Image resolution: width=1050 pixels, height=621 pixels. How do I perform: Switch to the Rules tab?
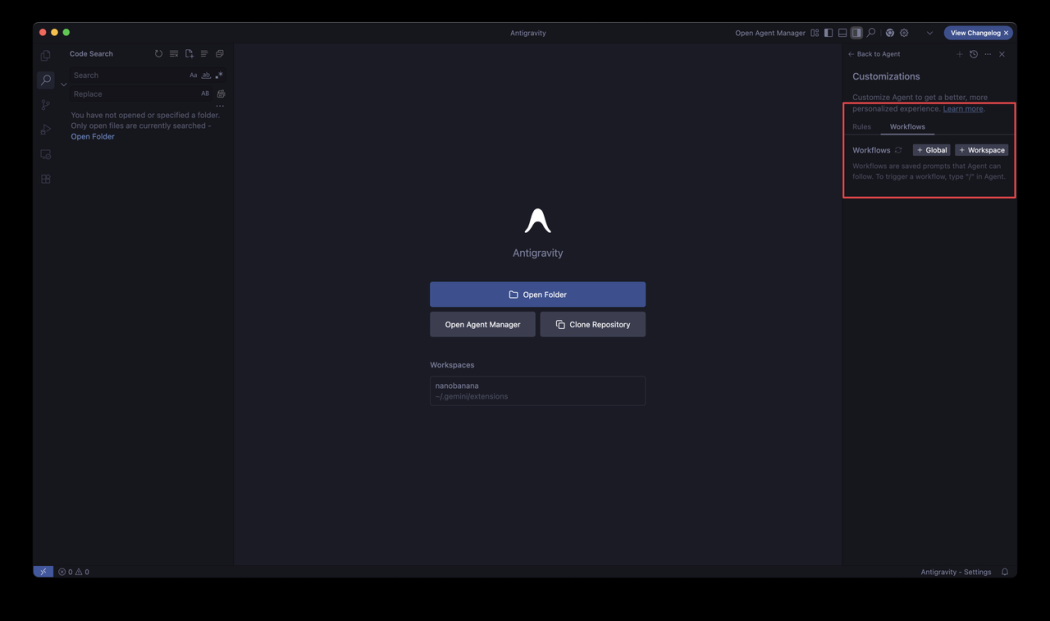(861, 127)
